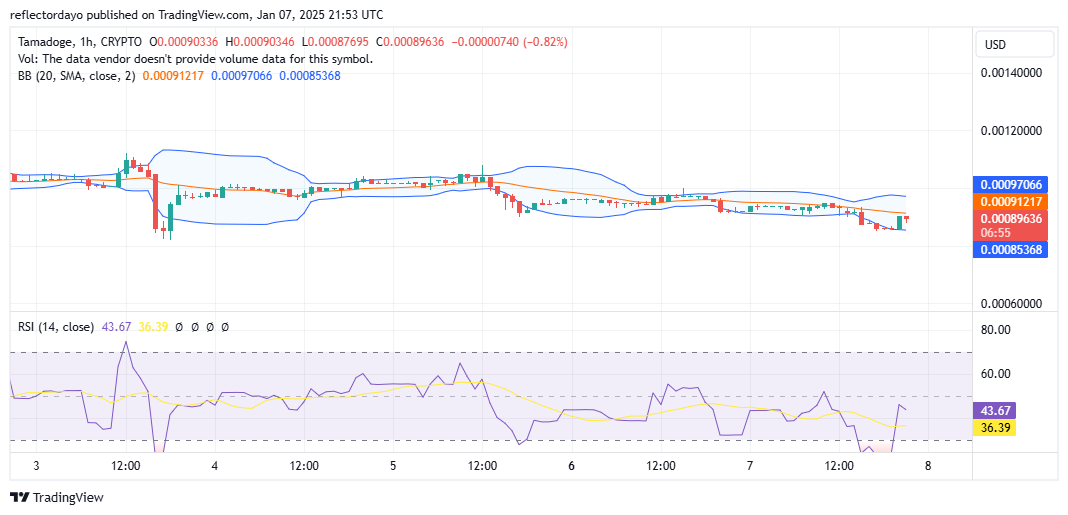Image resolution: width=1068 pixels, height=515 pixels.
Task: Click the 0.00120000 price axis label
Action: tap(1009, 130)
